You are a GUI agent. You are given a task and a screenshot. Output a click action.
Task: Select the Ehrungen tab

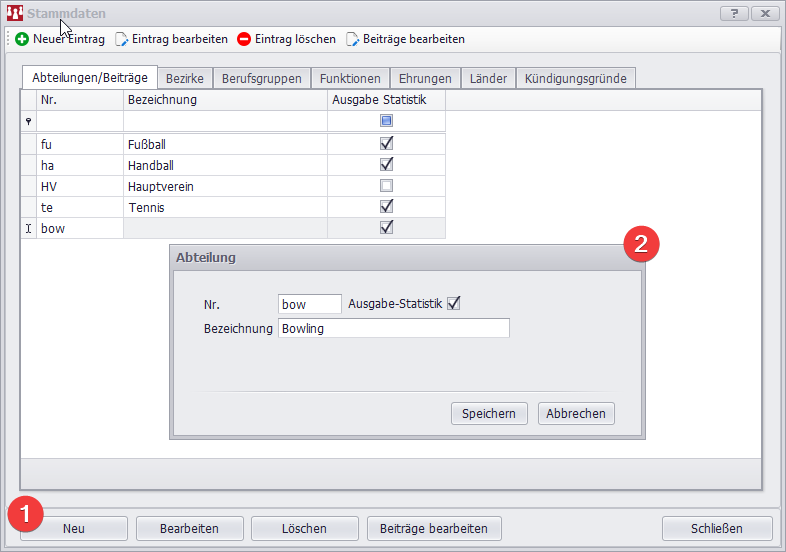pyautogui.click(x=425, y=78)
